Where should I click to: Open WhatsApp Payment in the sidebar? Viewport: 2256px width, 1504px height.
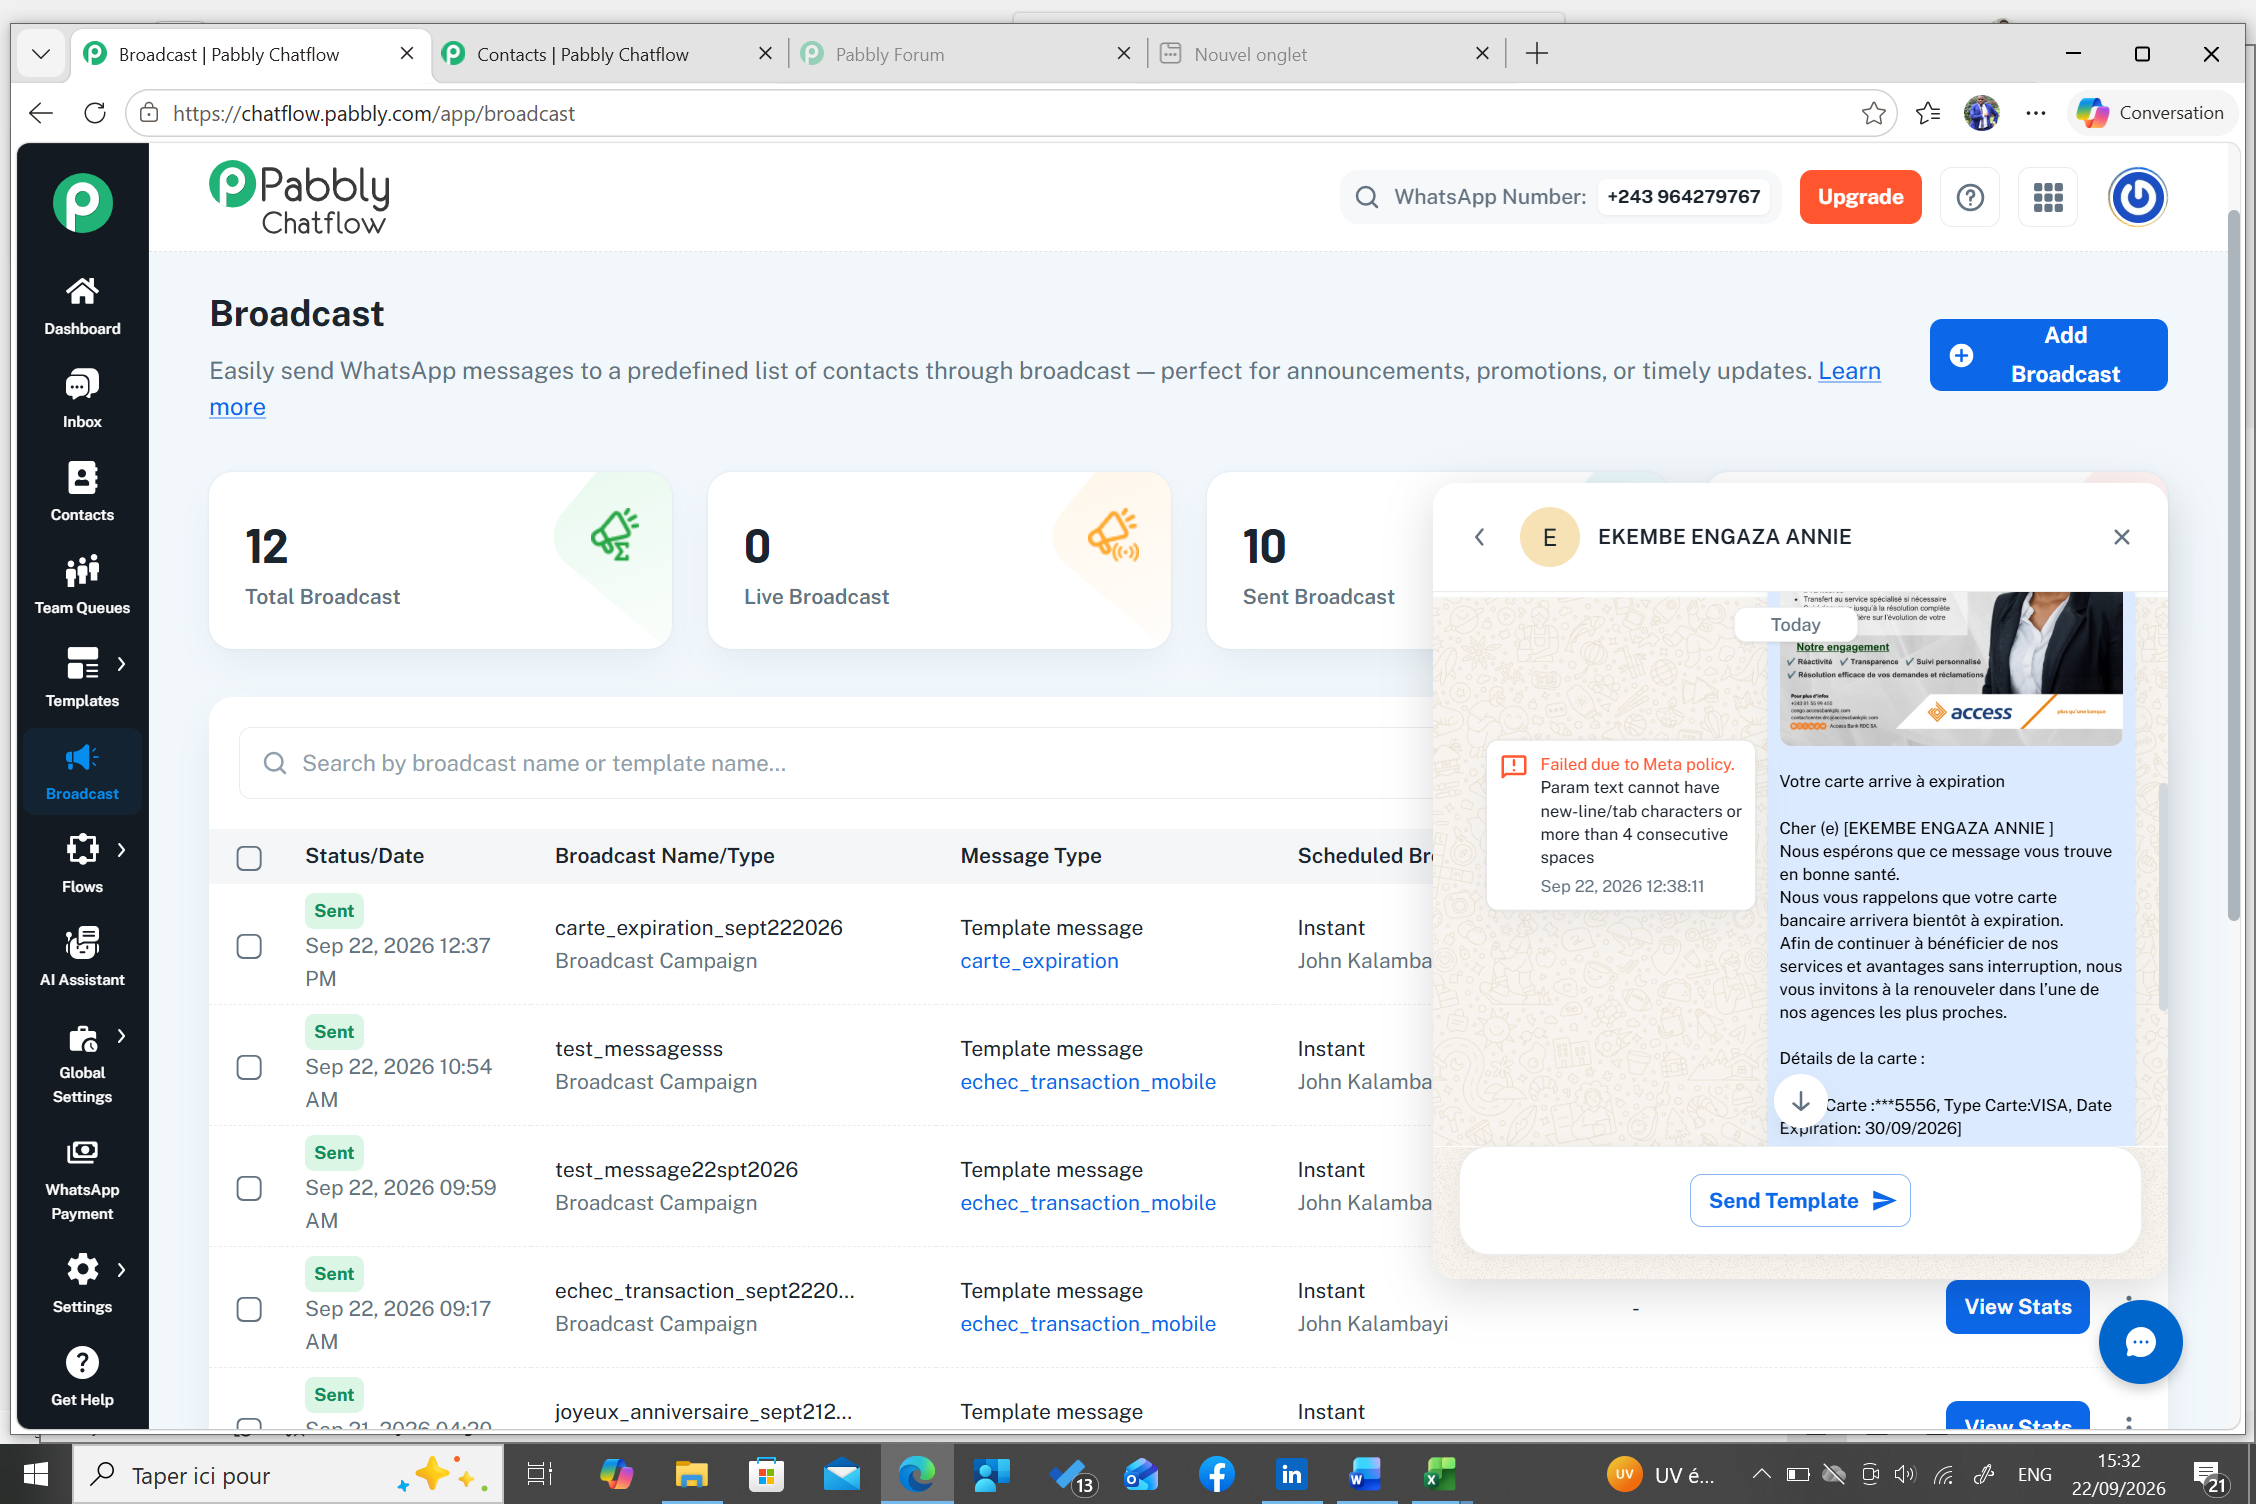[82, 1181]
